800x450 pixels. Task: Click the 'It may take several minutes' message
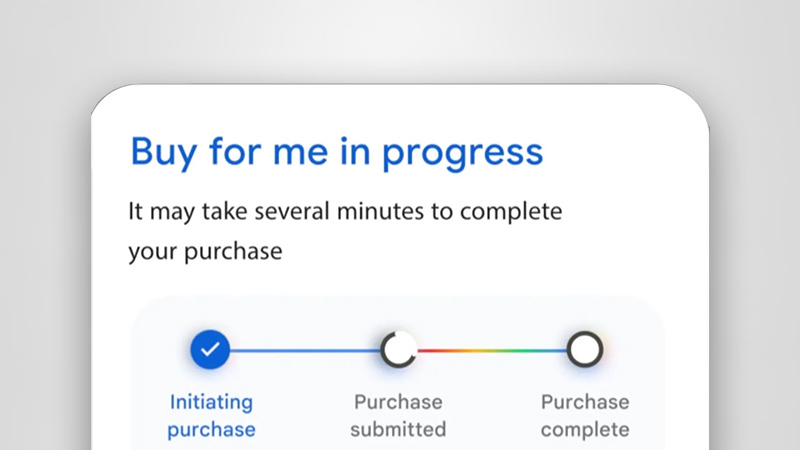tap(345, 231)
